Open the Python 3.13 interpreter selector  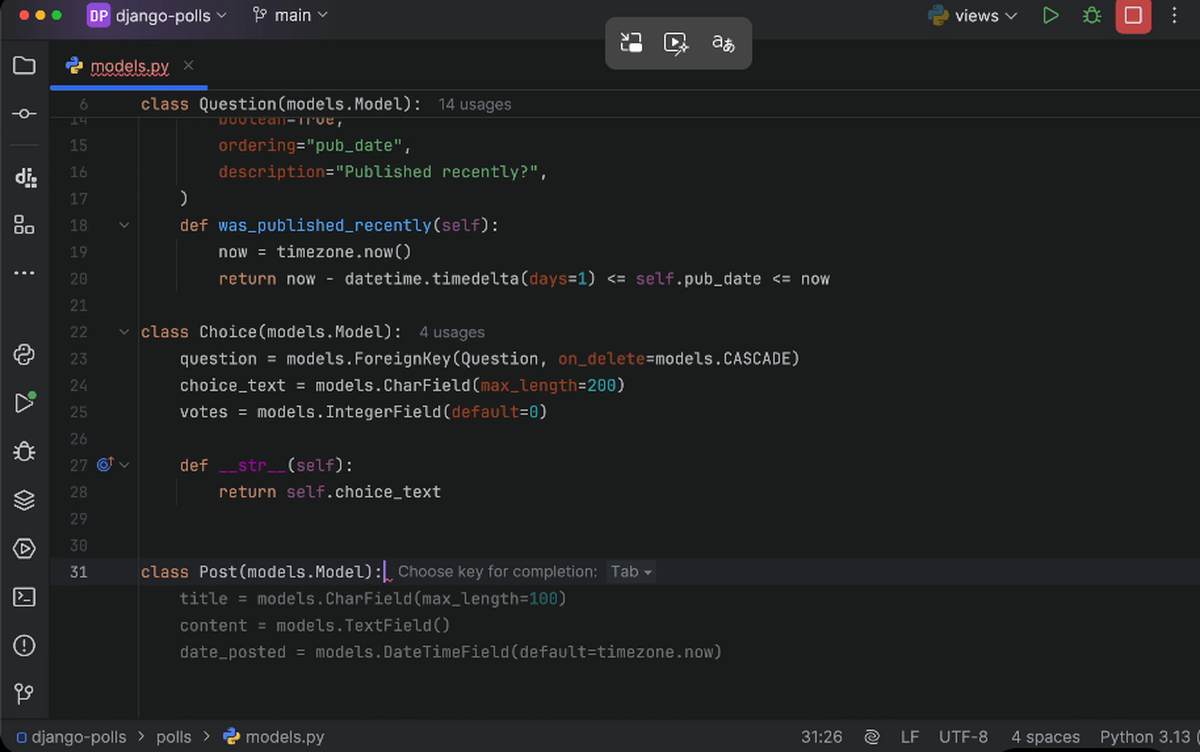[1147, 737]
